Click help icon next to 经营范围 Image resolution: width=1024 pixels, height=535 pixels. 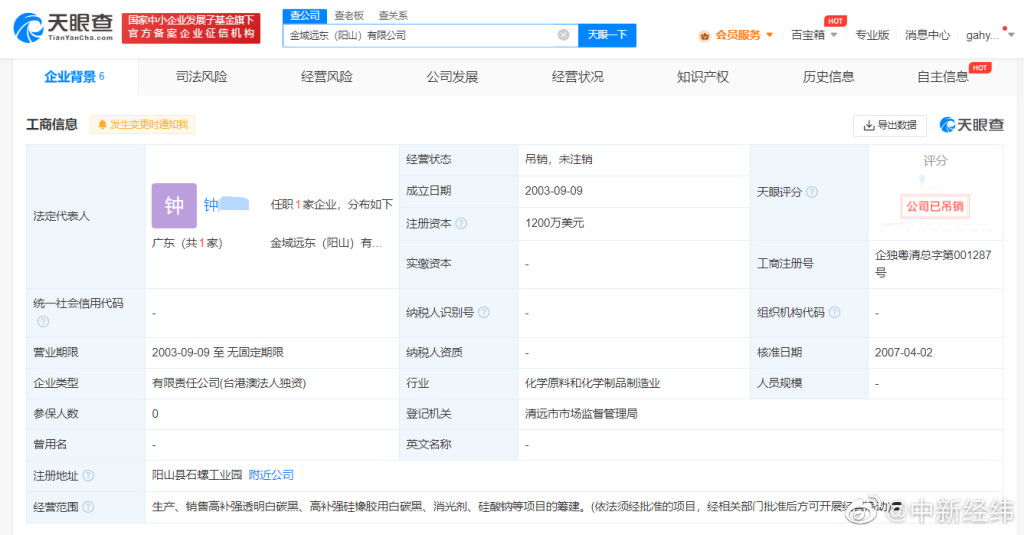88,507
